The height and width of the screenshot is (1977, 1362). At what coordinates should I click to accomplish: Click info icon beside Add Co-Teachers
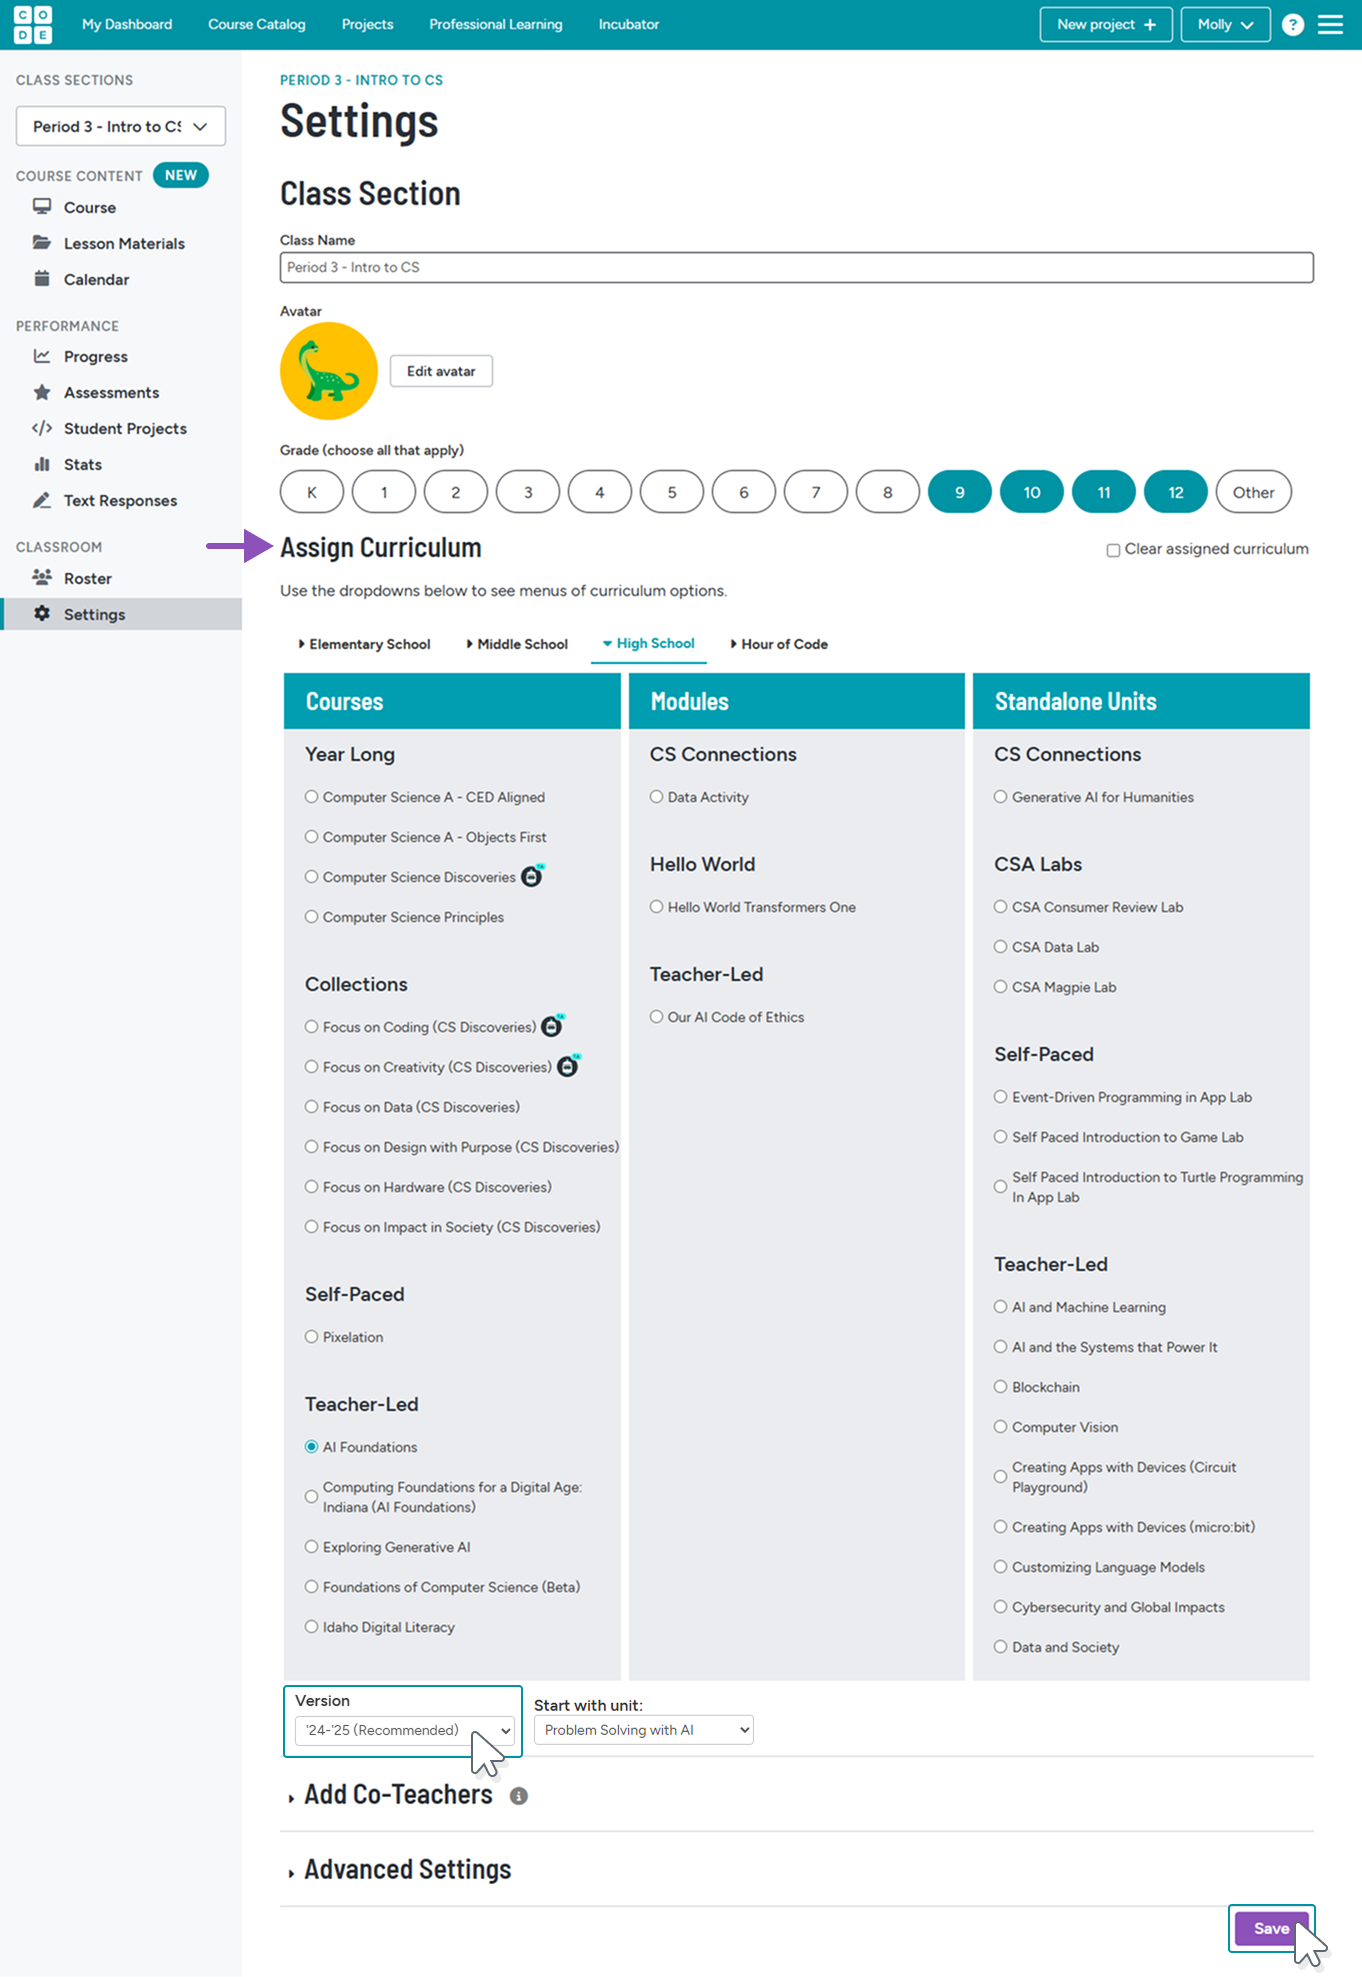[518, 1796]
